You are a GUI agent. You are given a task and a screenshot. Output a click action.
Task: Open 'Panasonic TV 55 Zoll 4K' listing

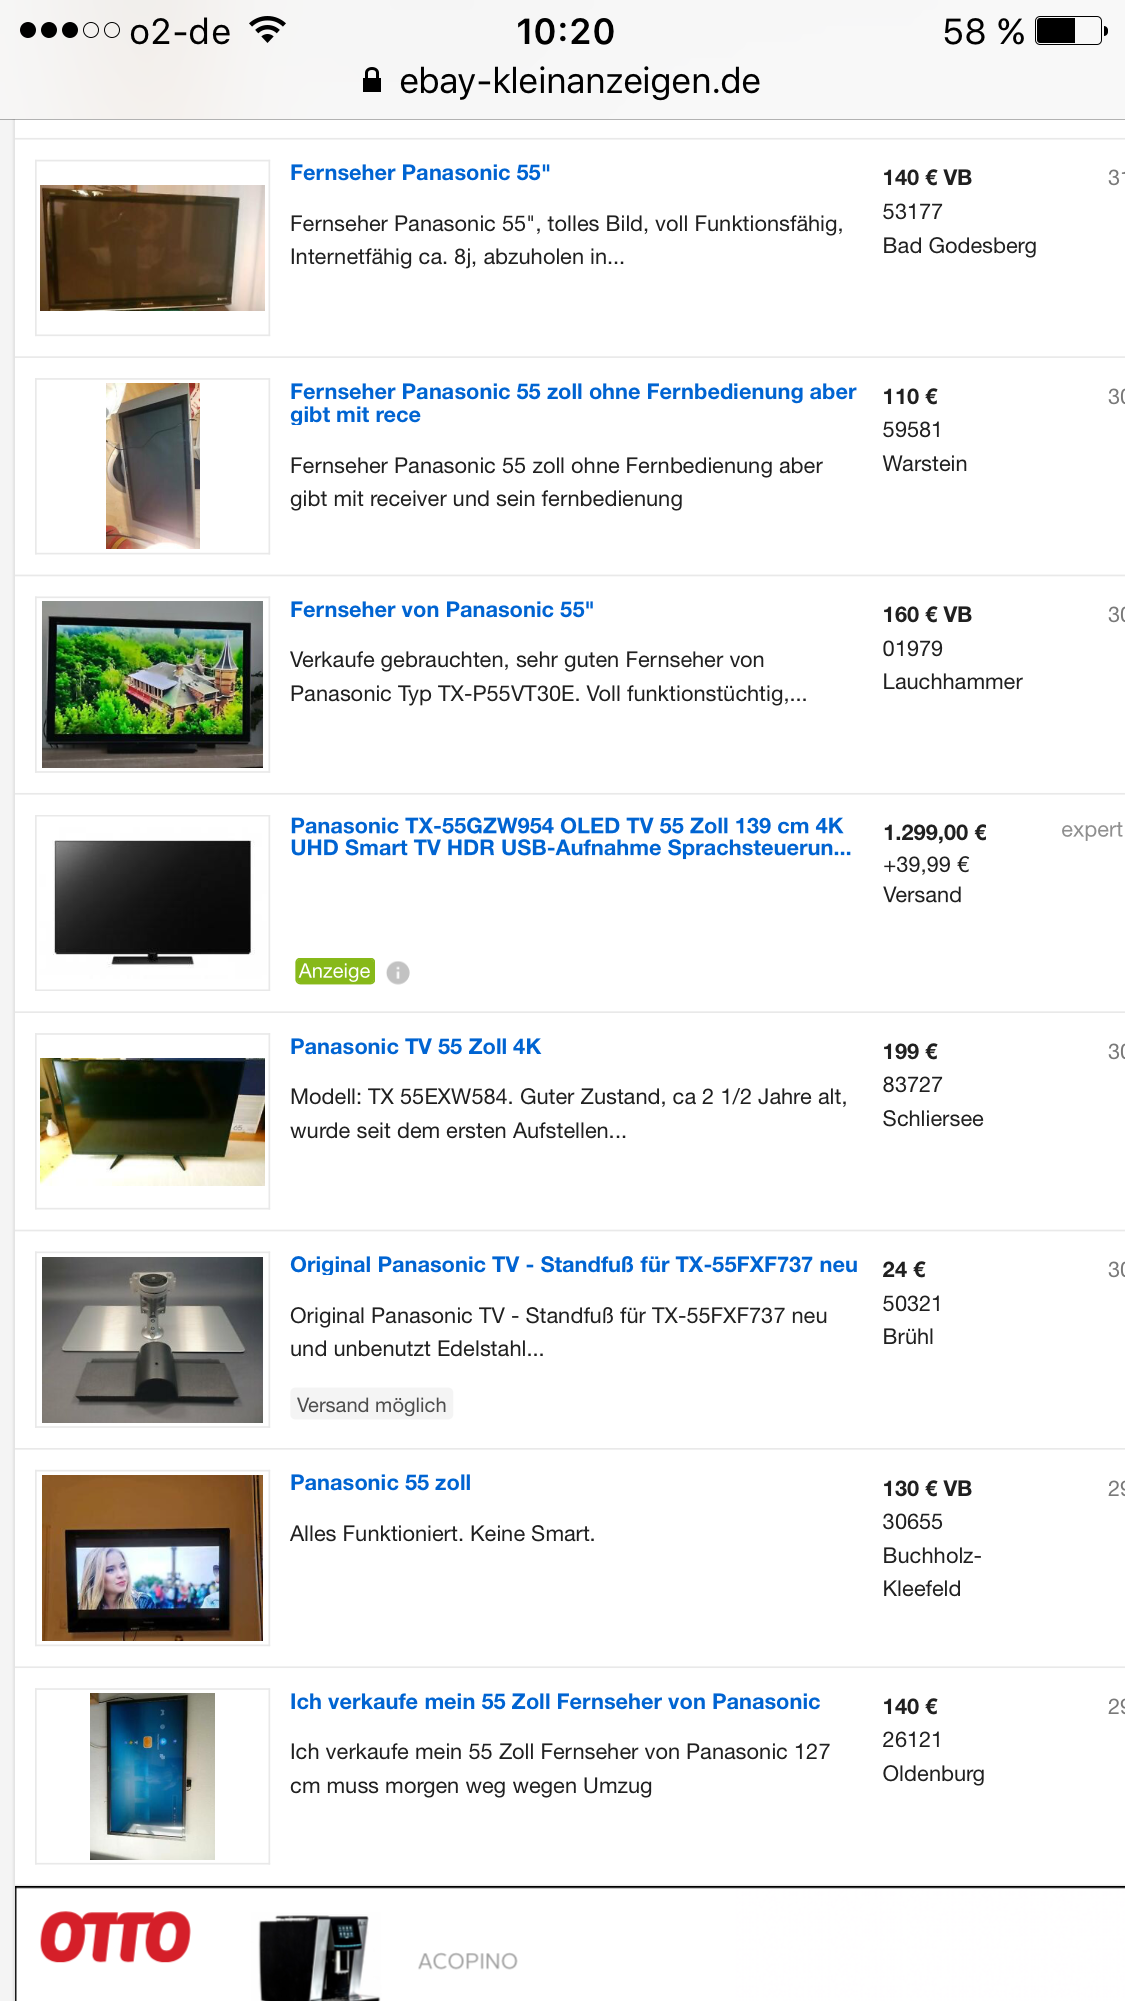[x=415, y=1047]
